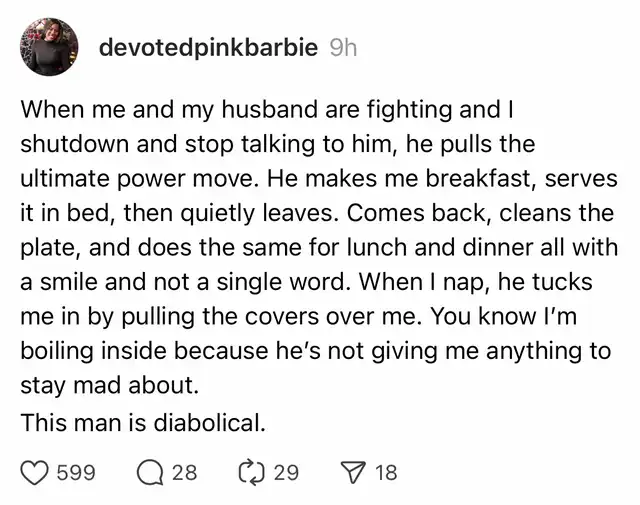Click the phrase 'stay mad about.'
The height and width of the screenshot is (505, 640).
coord(110,385)
